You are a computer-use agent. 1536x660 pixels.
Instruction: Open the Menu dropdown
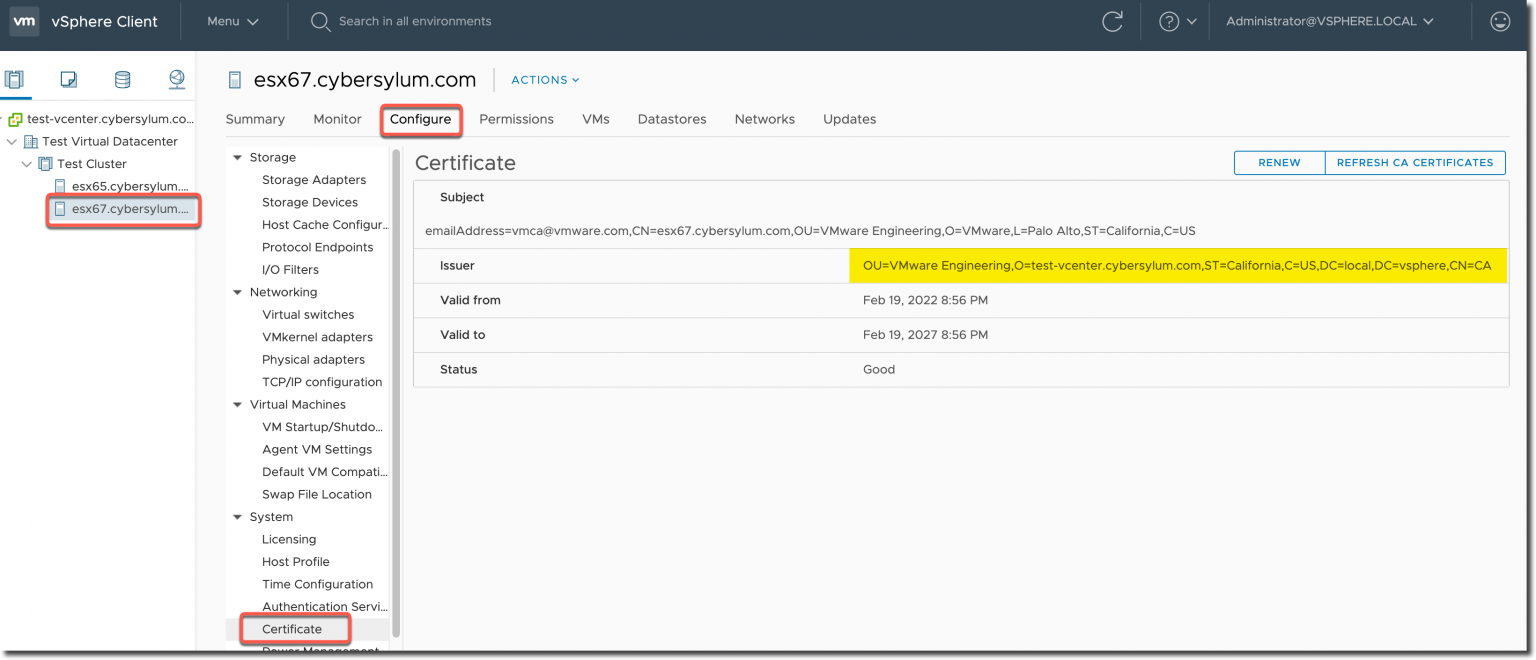[233, 21]
